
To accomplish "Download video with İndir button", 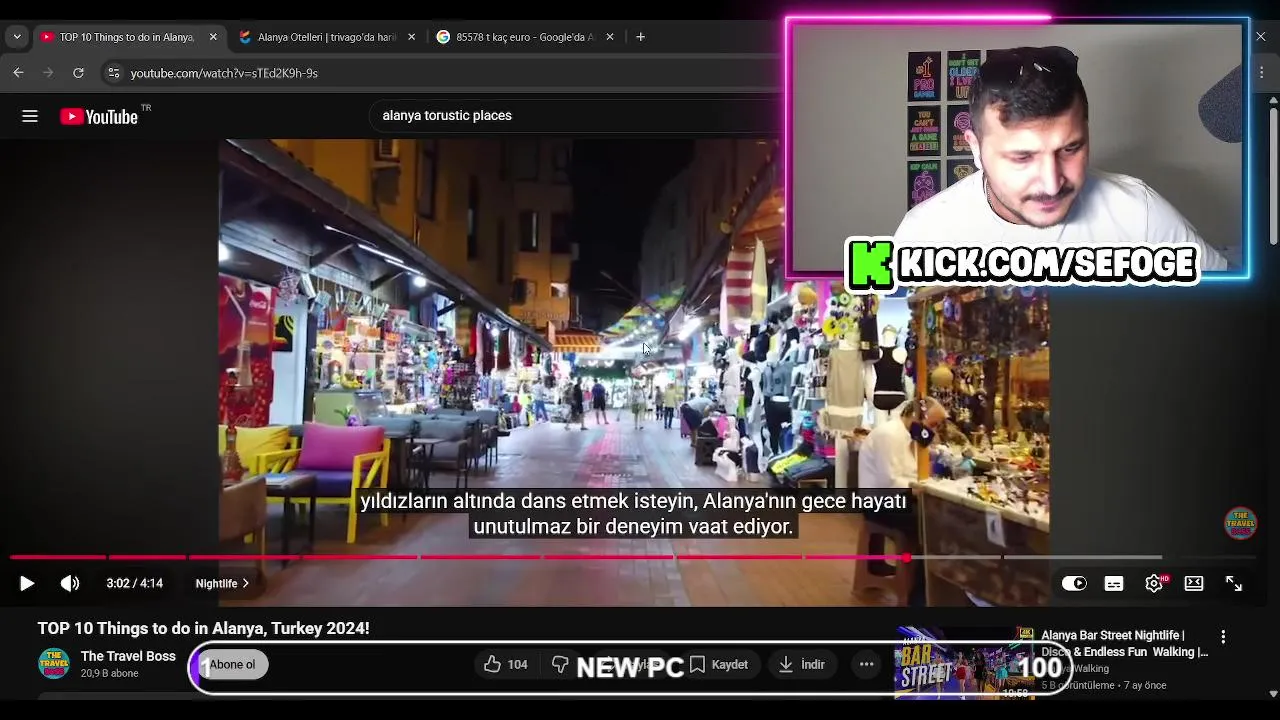I will click(801, 665).
